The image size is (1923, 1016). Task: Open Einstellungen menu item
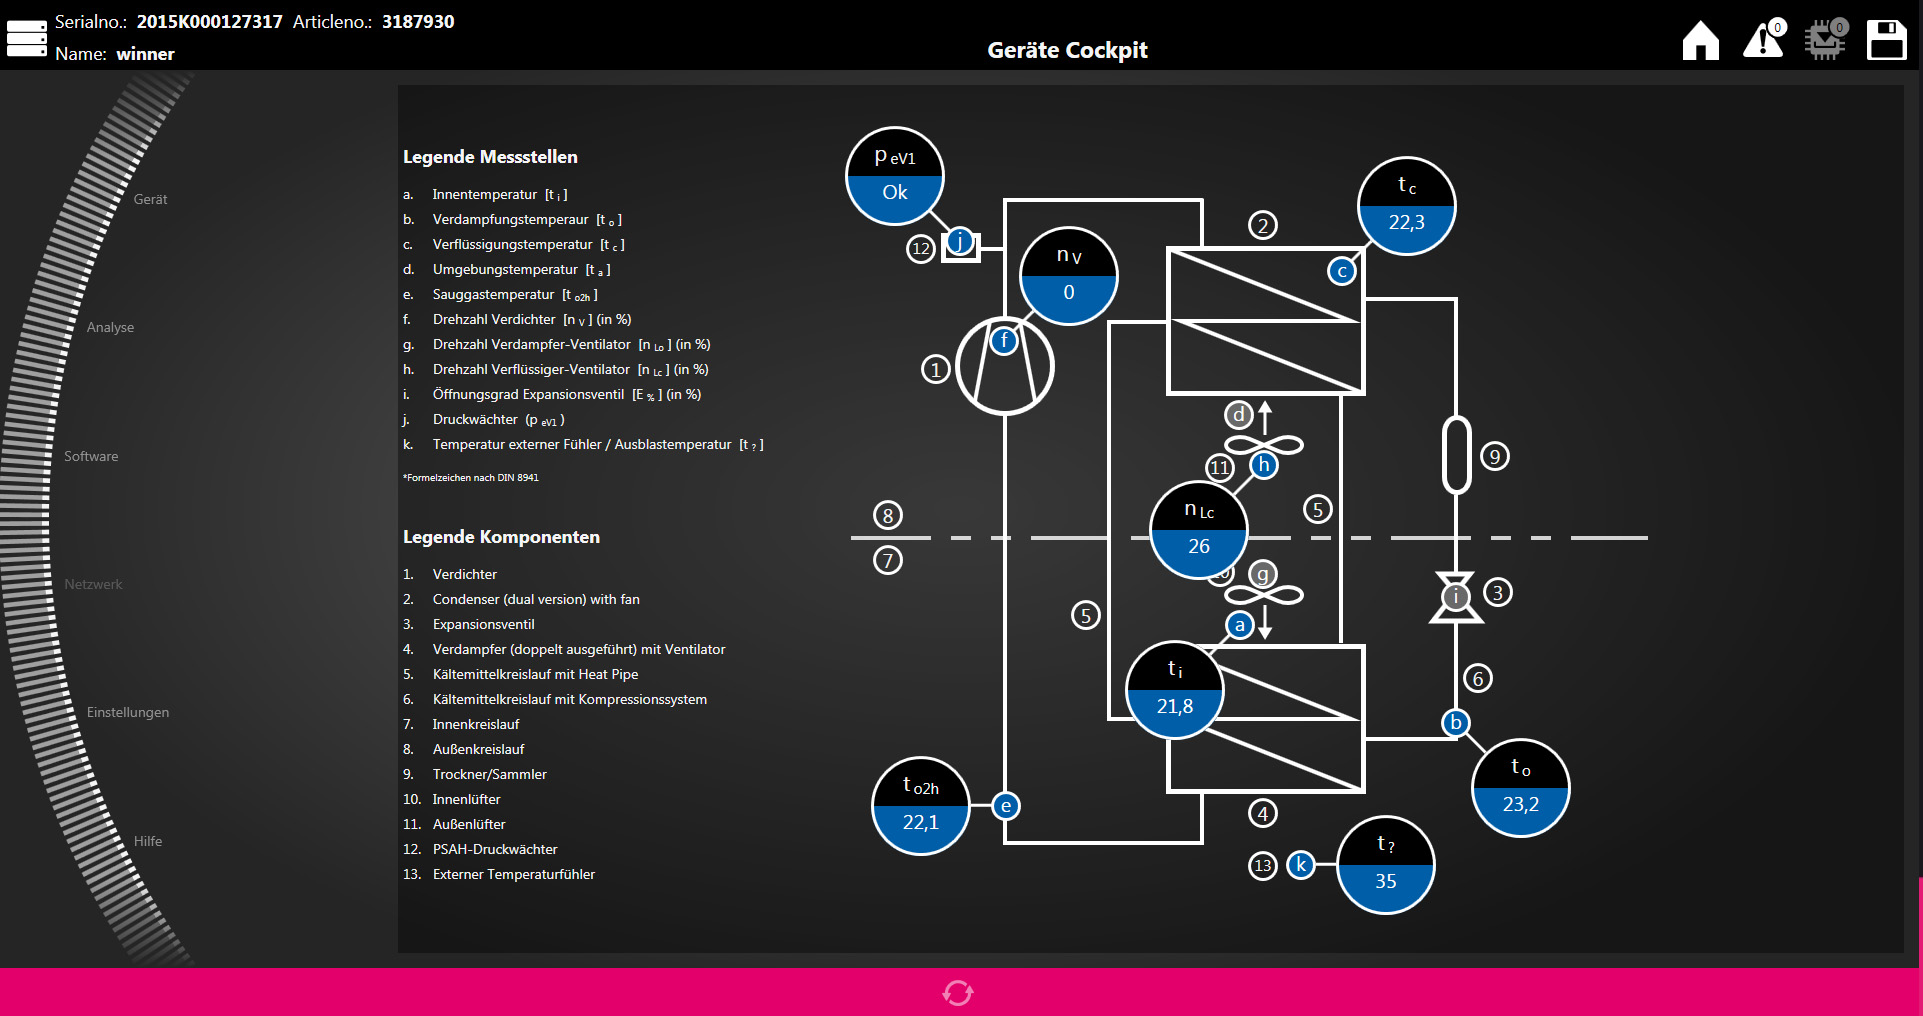click(128, 712)
